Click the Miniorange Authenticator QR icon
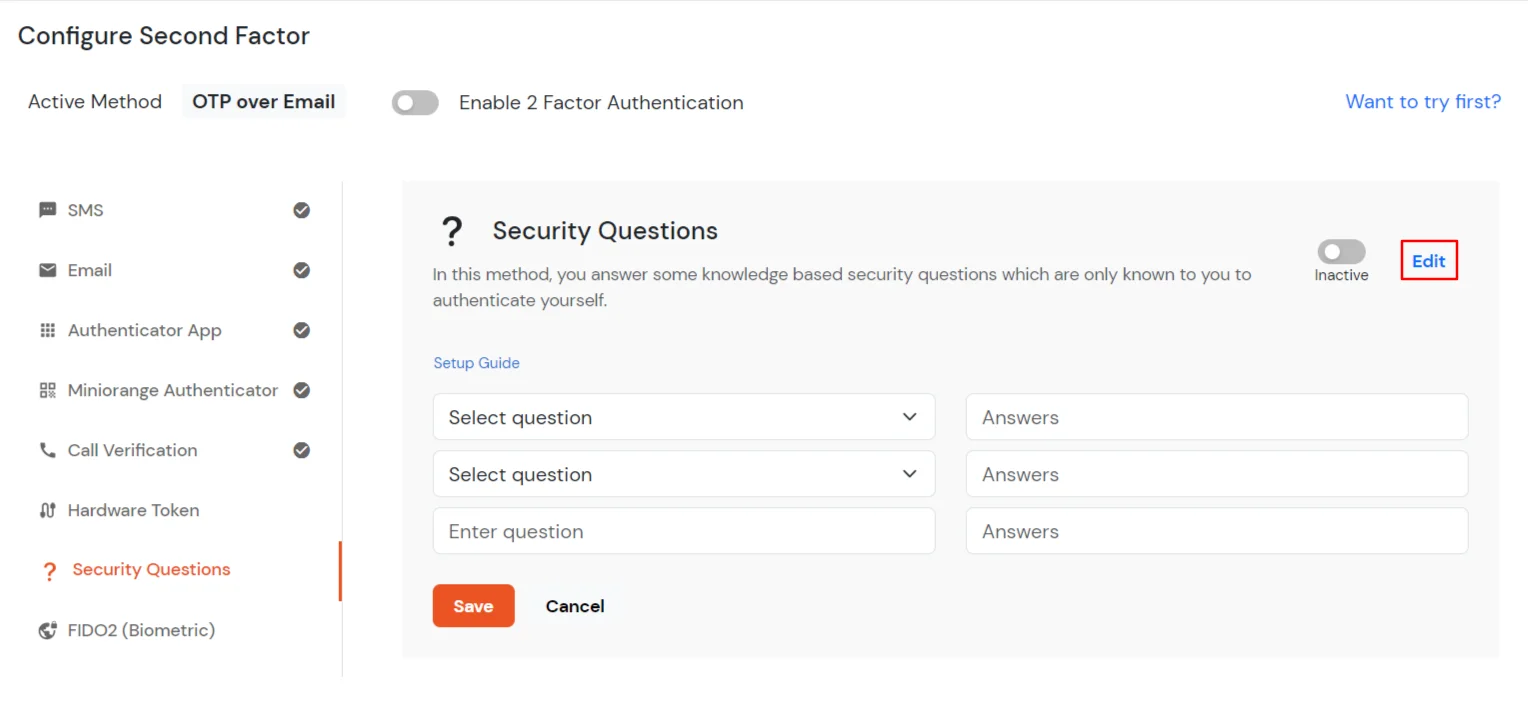The height and width of the screenshot is (705, 1528). point(47,390)
